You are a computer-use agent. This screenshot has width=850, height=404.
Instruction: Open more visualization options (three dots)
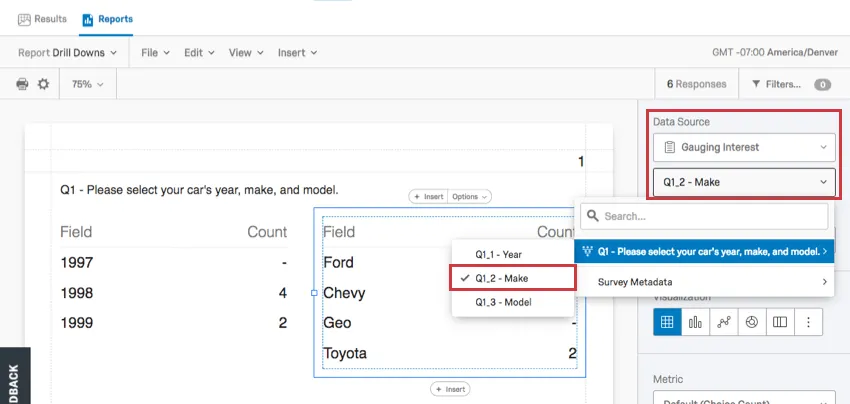coord(808,322)
